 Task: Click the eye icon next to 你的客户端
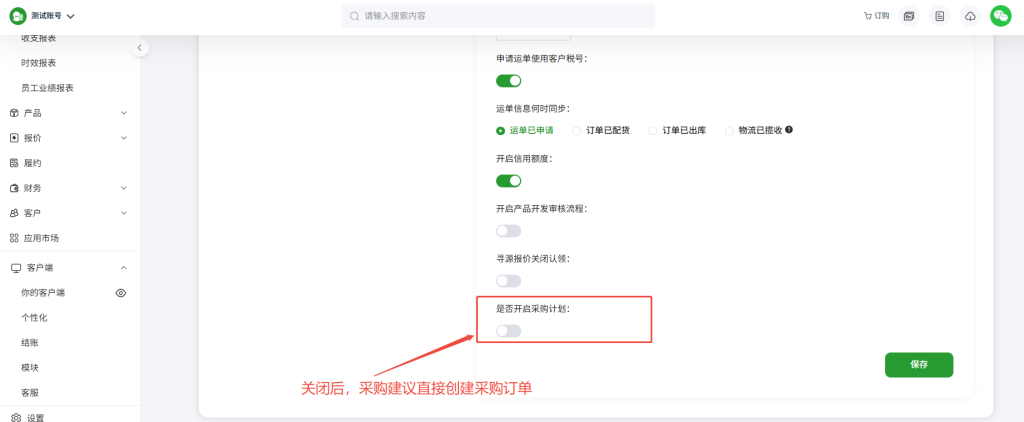pos(121,293)
